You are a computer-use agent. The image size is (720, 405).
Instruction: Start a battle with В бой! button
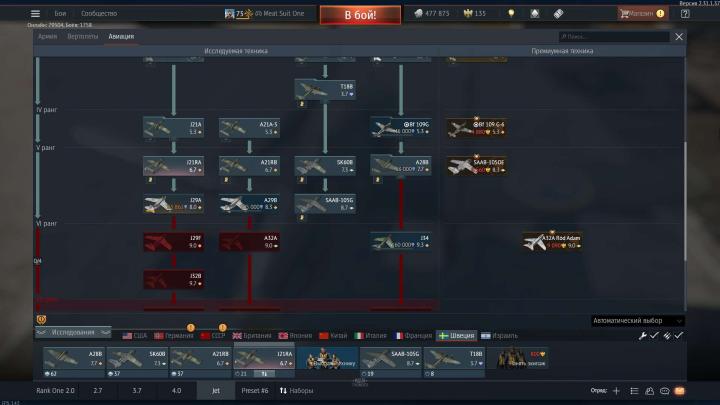[360, 15]
